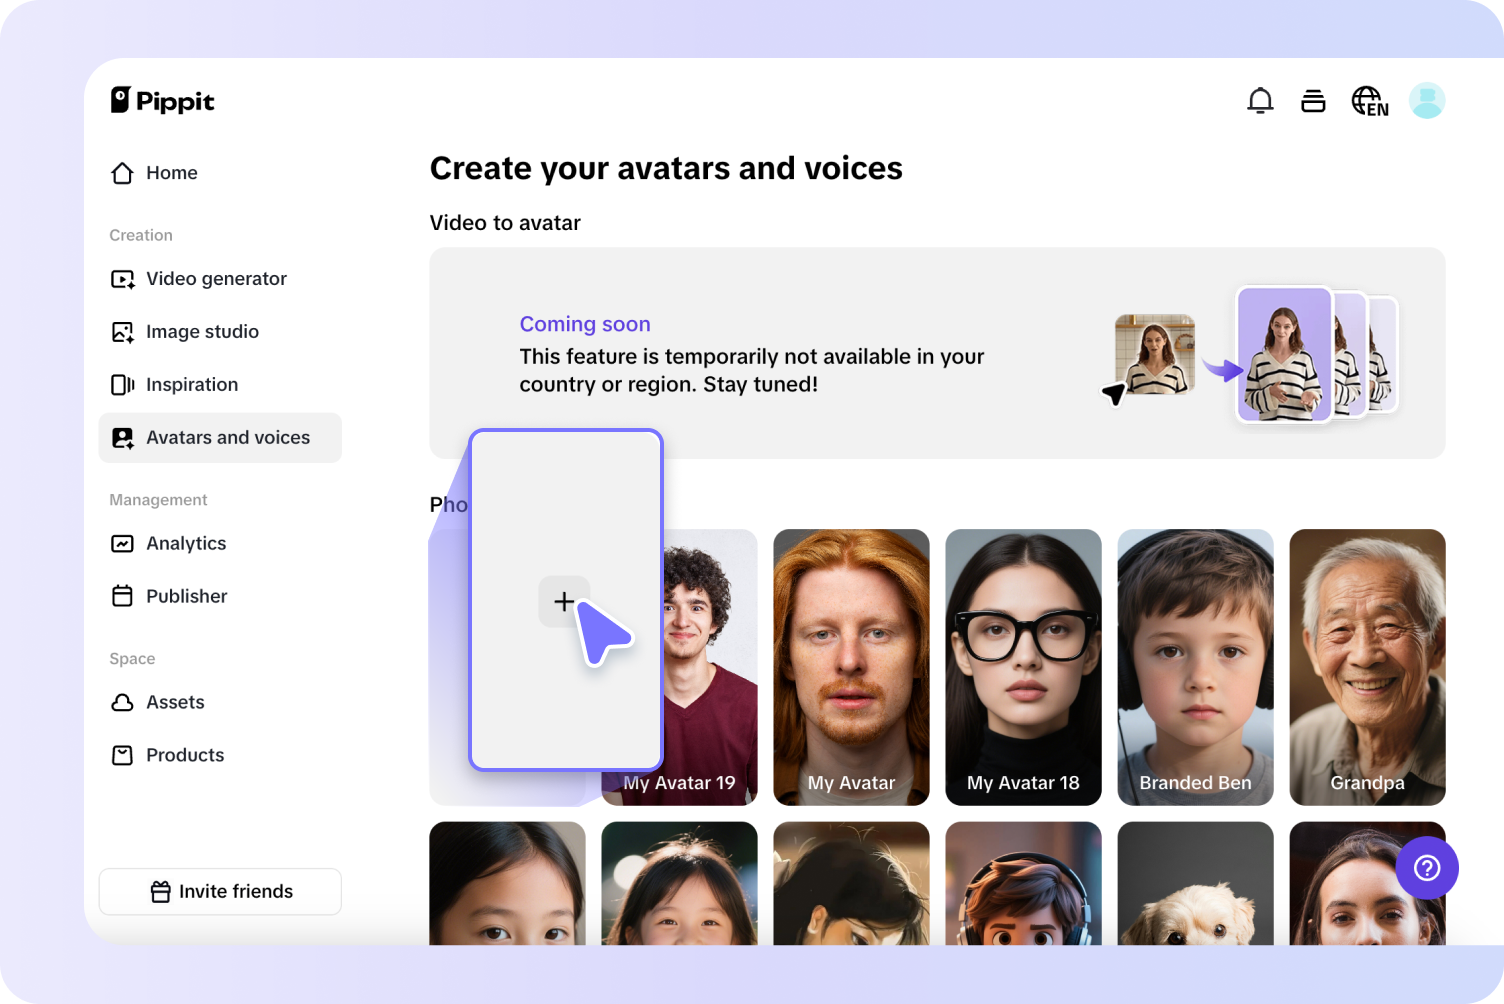Open the Inspiration panel

click(191, 384)
